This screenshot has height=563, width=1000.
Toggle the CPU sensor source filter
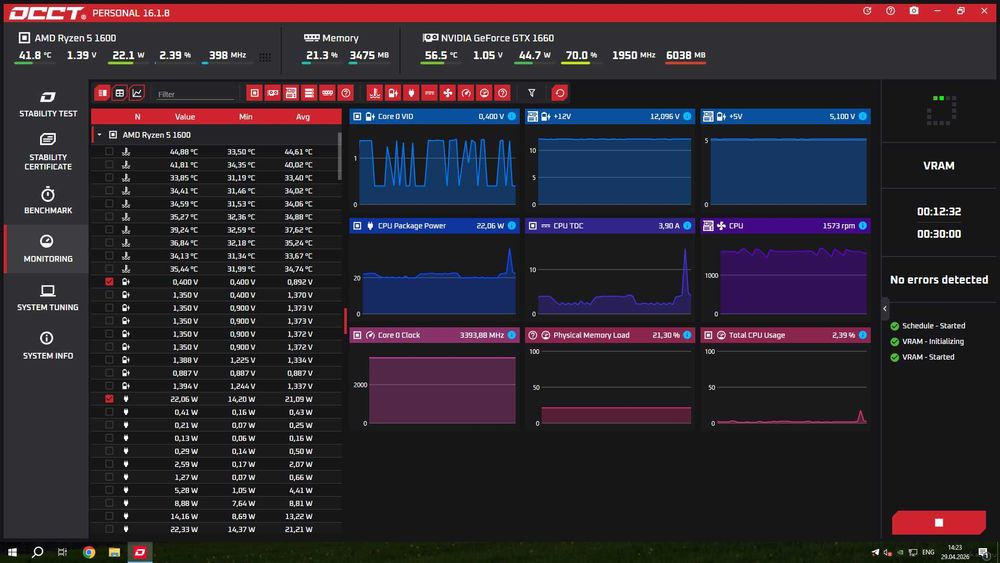[x=254, y=93]
